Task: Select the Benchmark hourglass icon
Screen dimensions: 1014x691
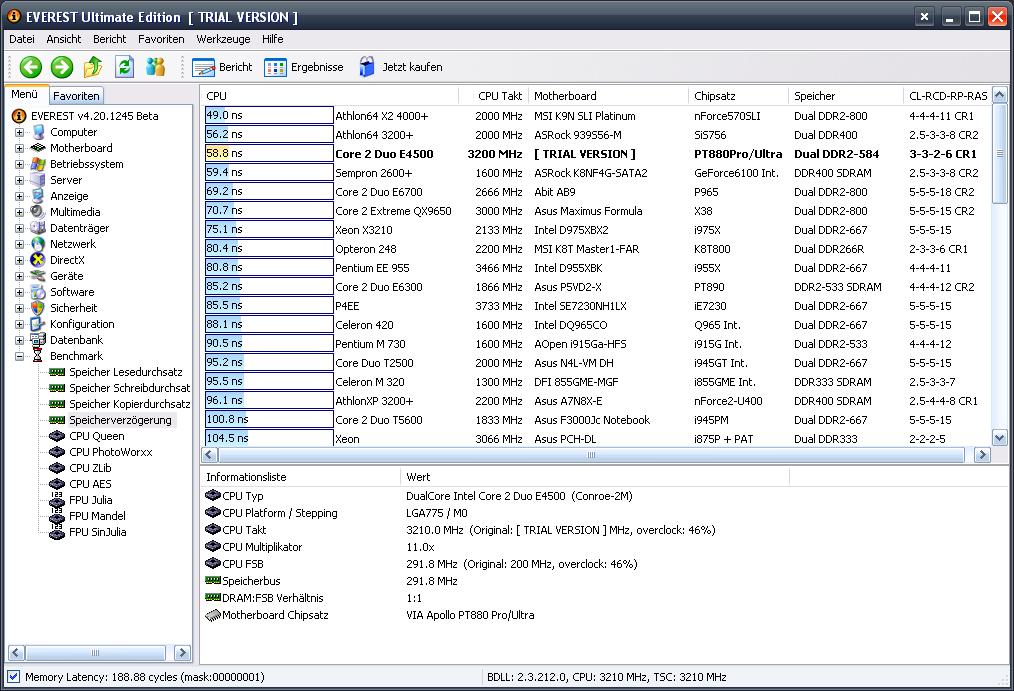Action: [39, 356]
